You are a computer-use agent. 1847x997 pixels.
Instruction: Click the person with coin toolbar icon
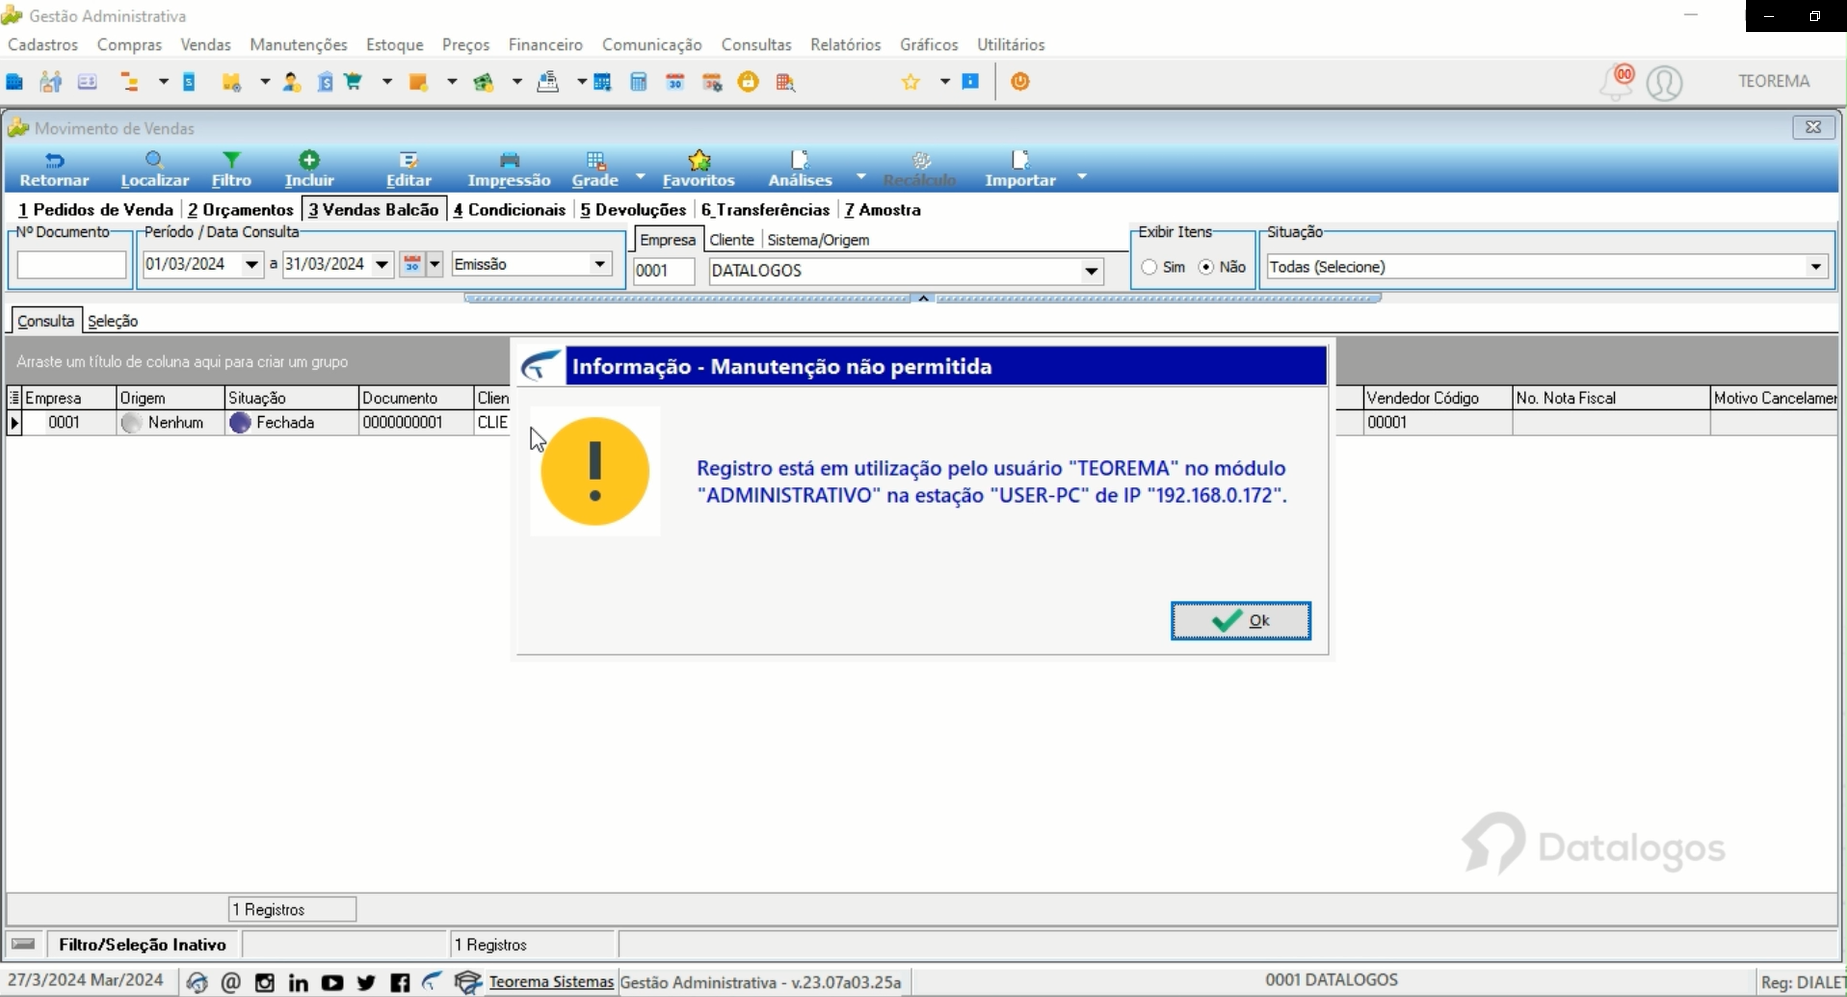pyautogui.click(x=291, y=82)
